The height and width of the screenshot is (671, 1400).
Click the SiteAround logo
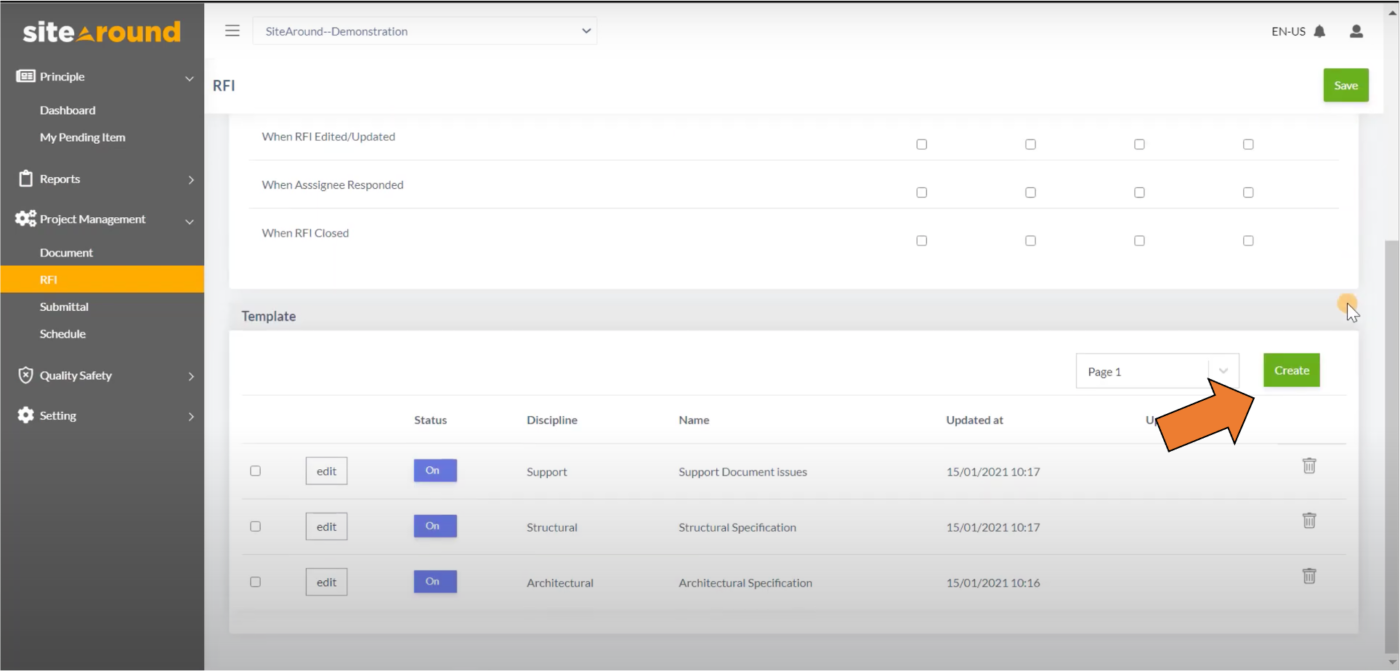(100, 31)
